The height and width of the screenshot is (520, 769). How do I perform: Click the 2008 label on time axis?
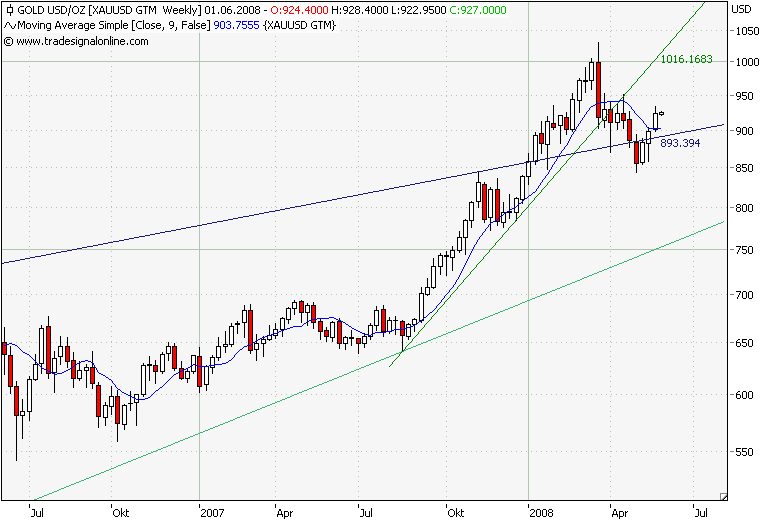point(541,513)
